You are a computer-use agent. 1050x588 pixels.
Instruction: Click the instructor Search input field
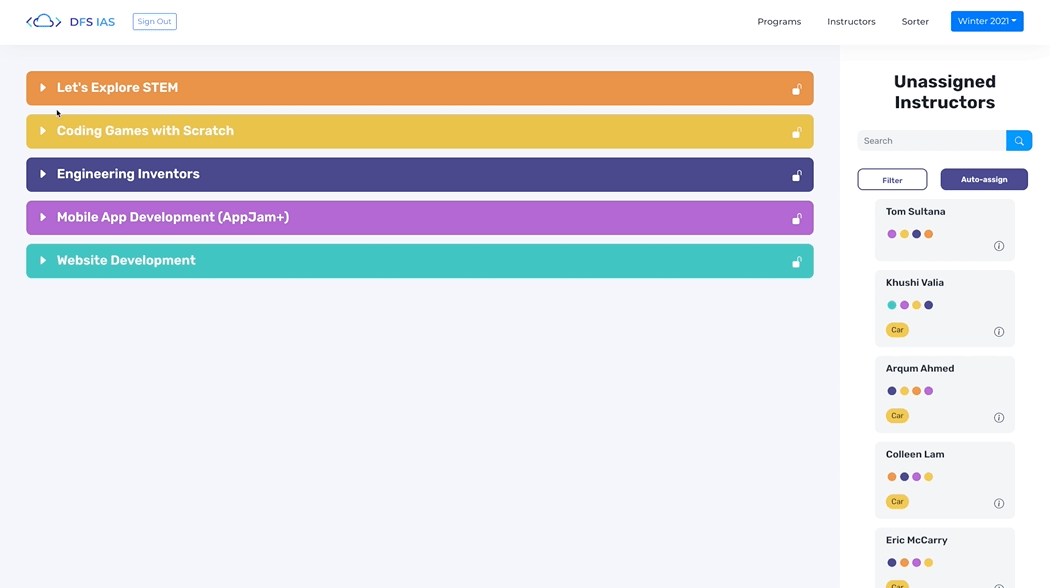pyautogui.click(x=931, y=141)
